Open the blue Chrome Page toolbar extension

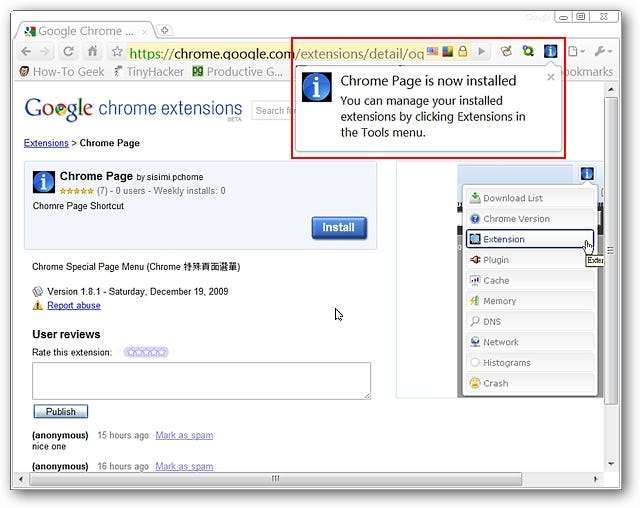click(550, 51)
